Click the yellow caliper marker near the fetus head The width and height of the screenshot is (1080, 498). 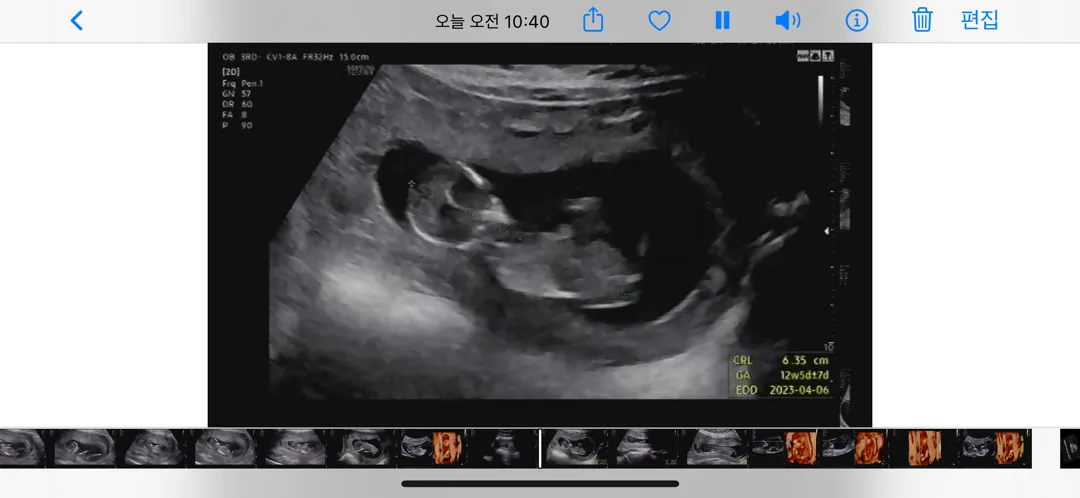click(412, 183)
